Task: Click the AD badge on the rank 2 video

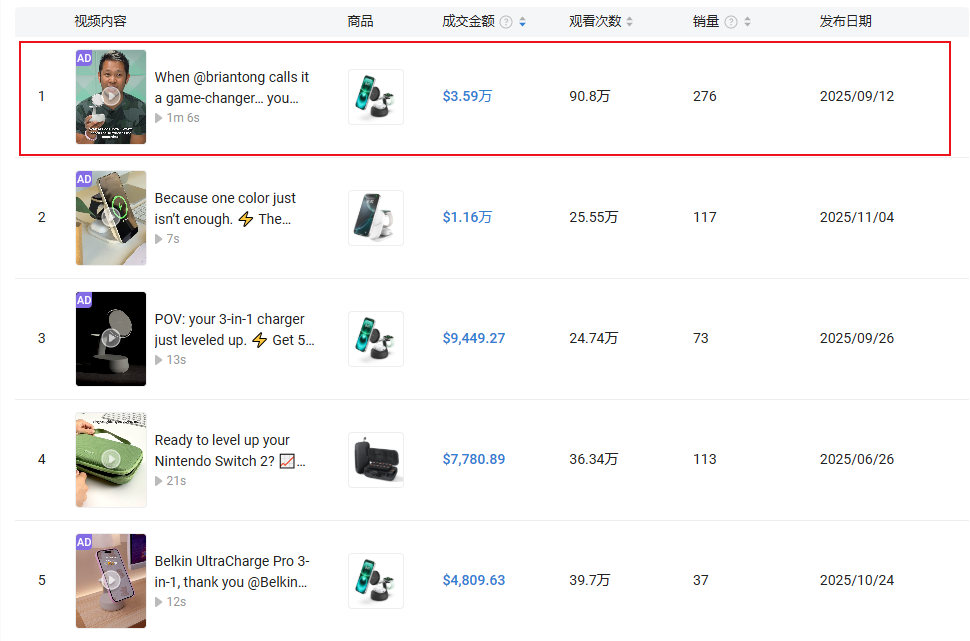Action: pyautogui.click(x=84, y=180)
